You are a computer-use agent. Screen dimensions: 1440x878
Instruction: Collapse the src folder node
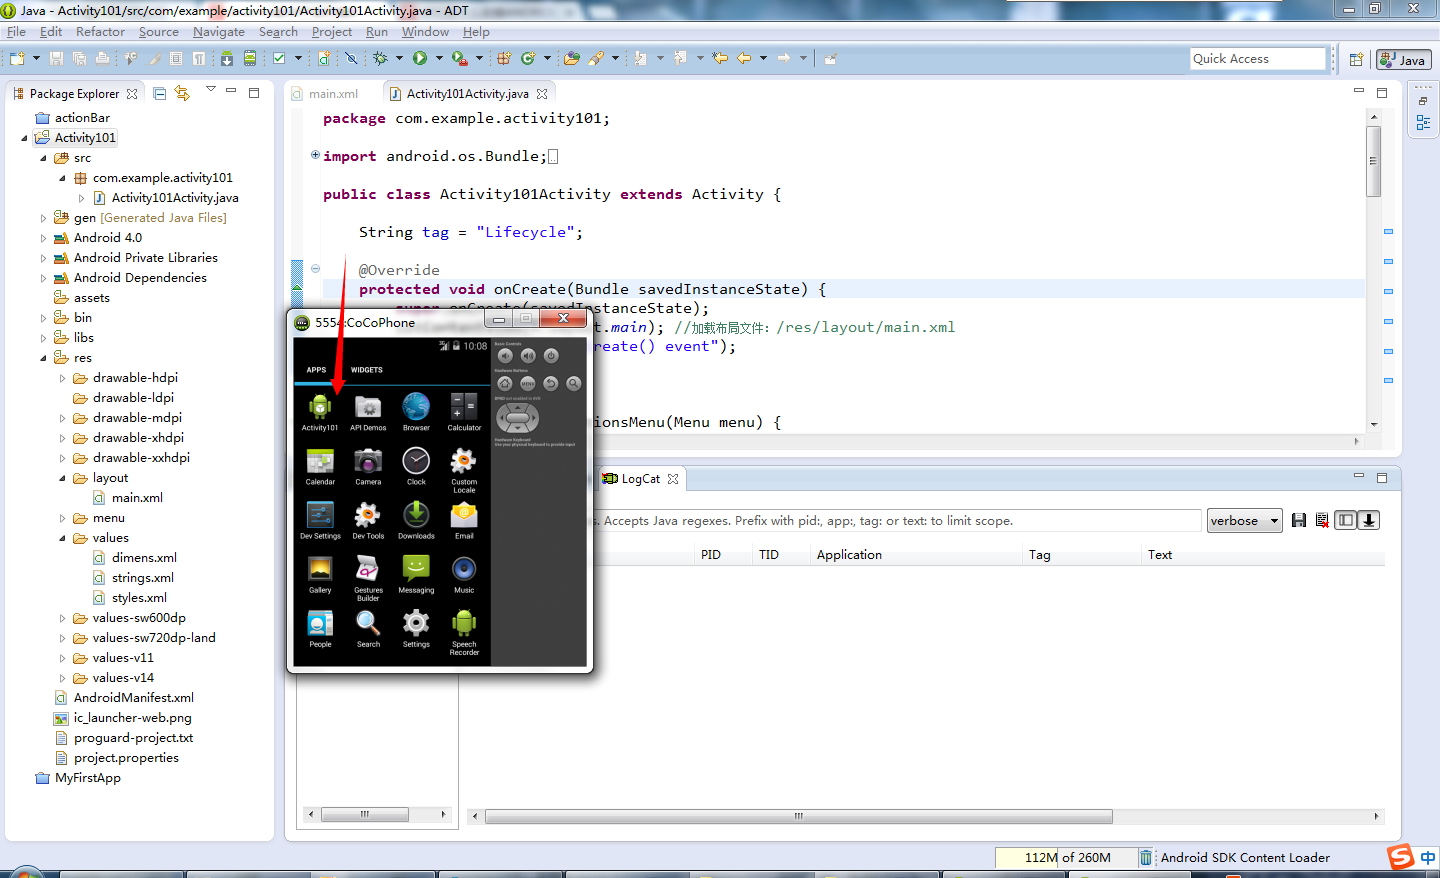(x=43, y=158)
